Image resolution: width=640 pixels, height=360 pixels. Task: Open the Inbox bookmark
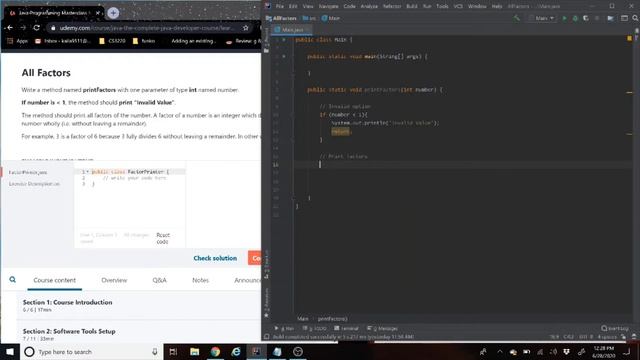point(63,41)
